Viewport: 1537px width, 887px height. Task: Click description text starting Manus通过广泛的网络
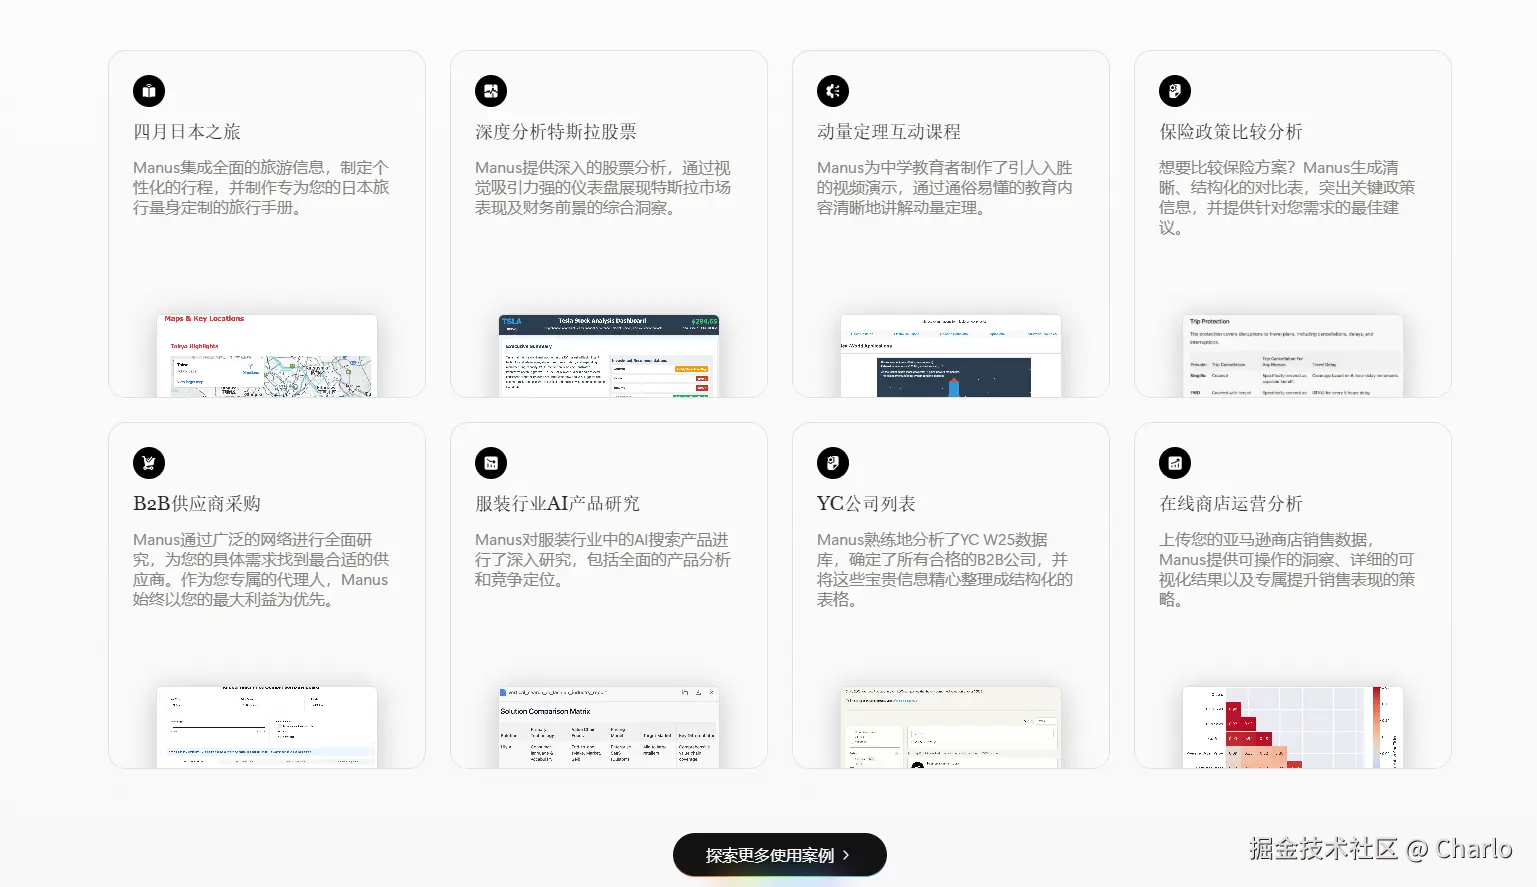tap(261, 570)
